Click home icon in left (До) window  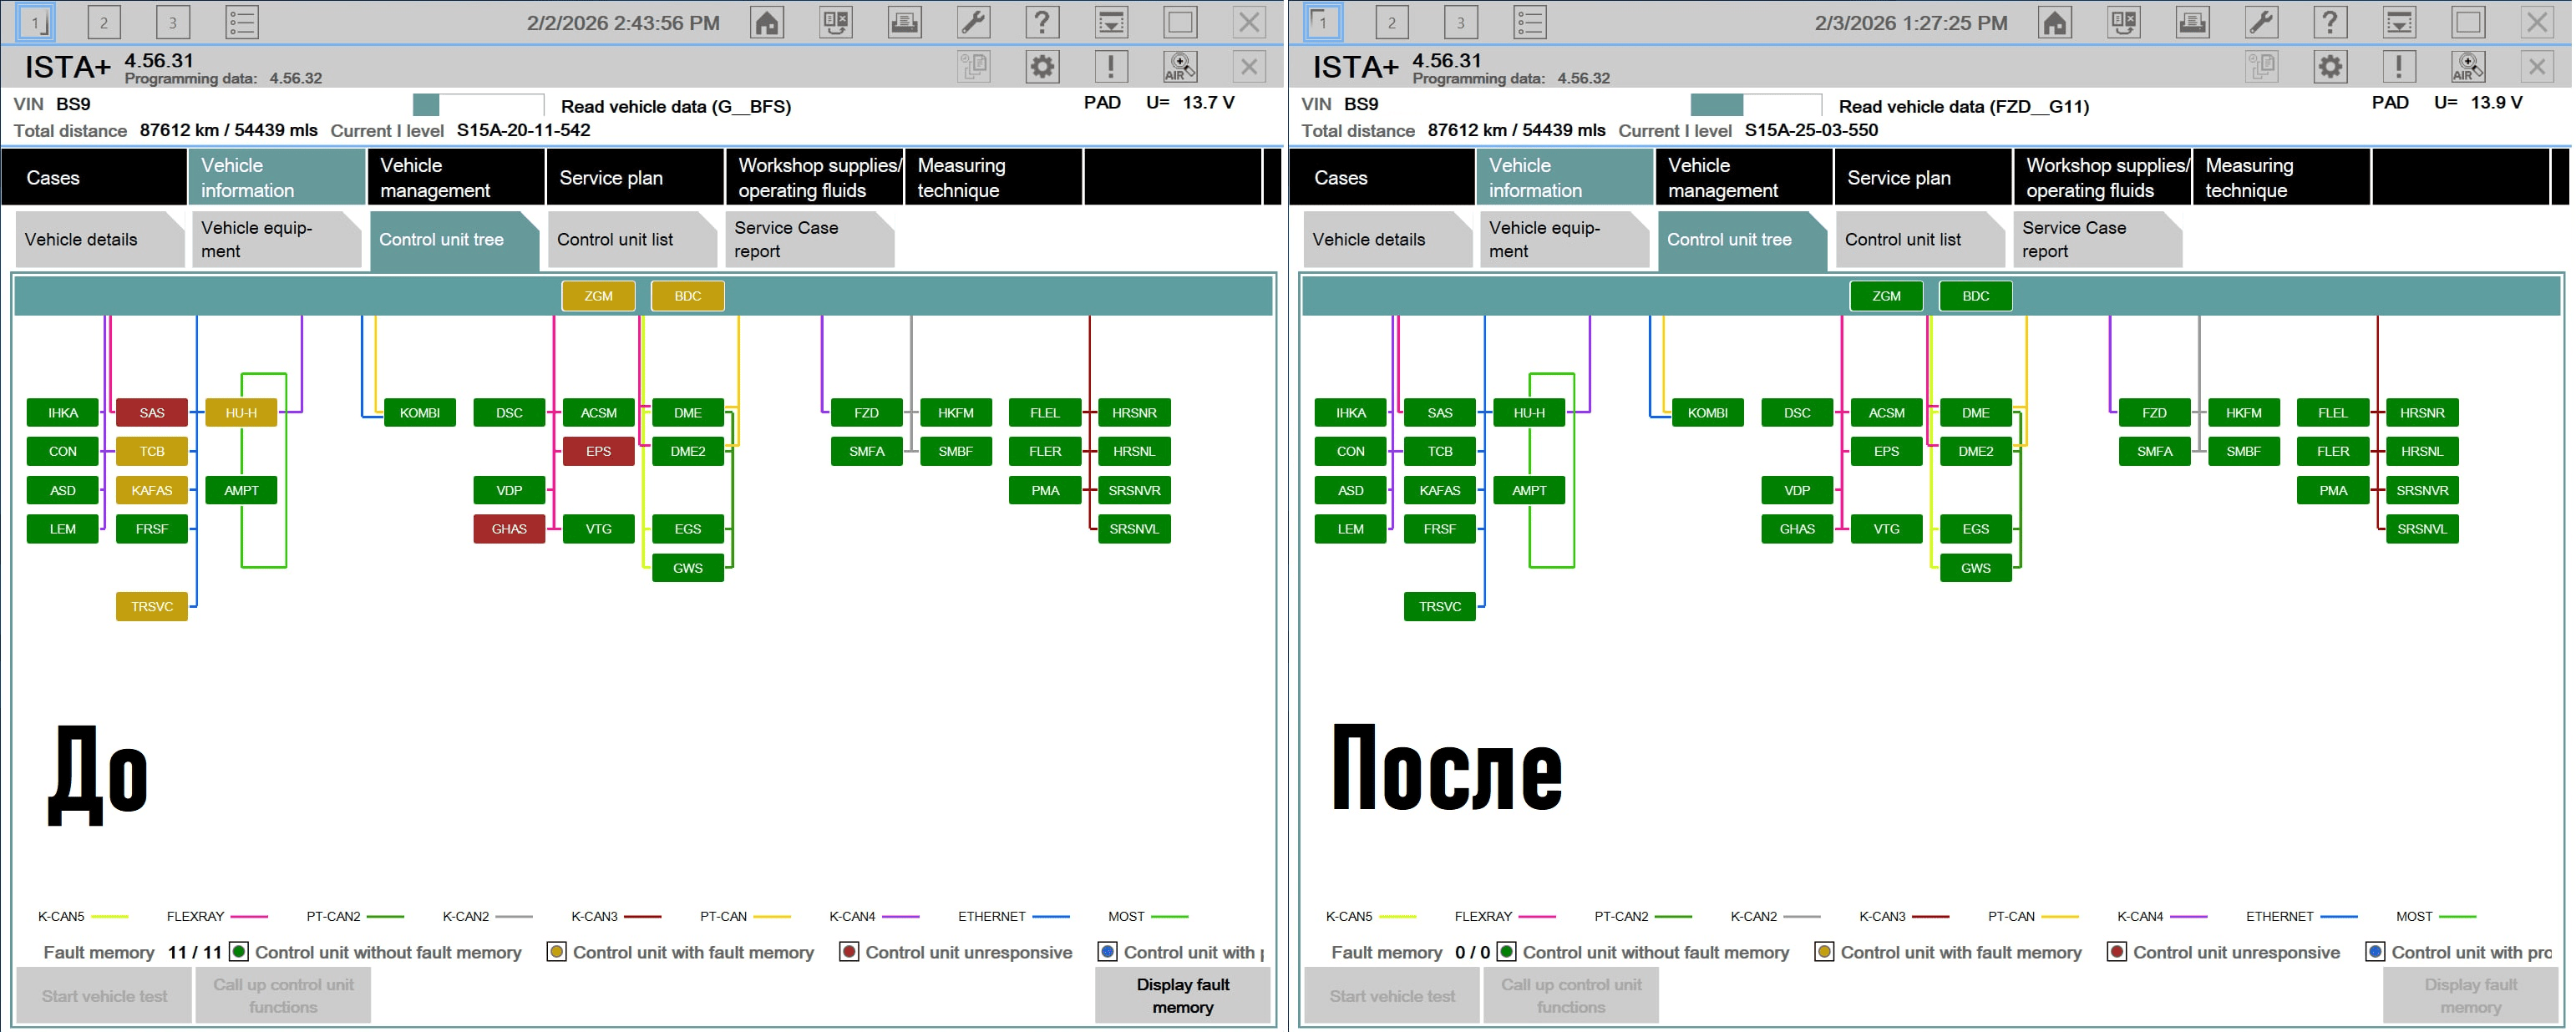766,22
